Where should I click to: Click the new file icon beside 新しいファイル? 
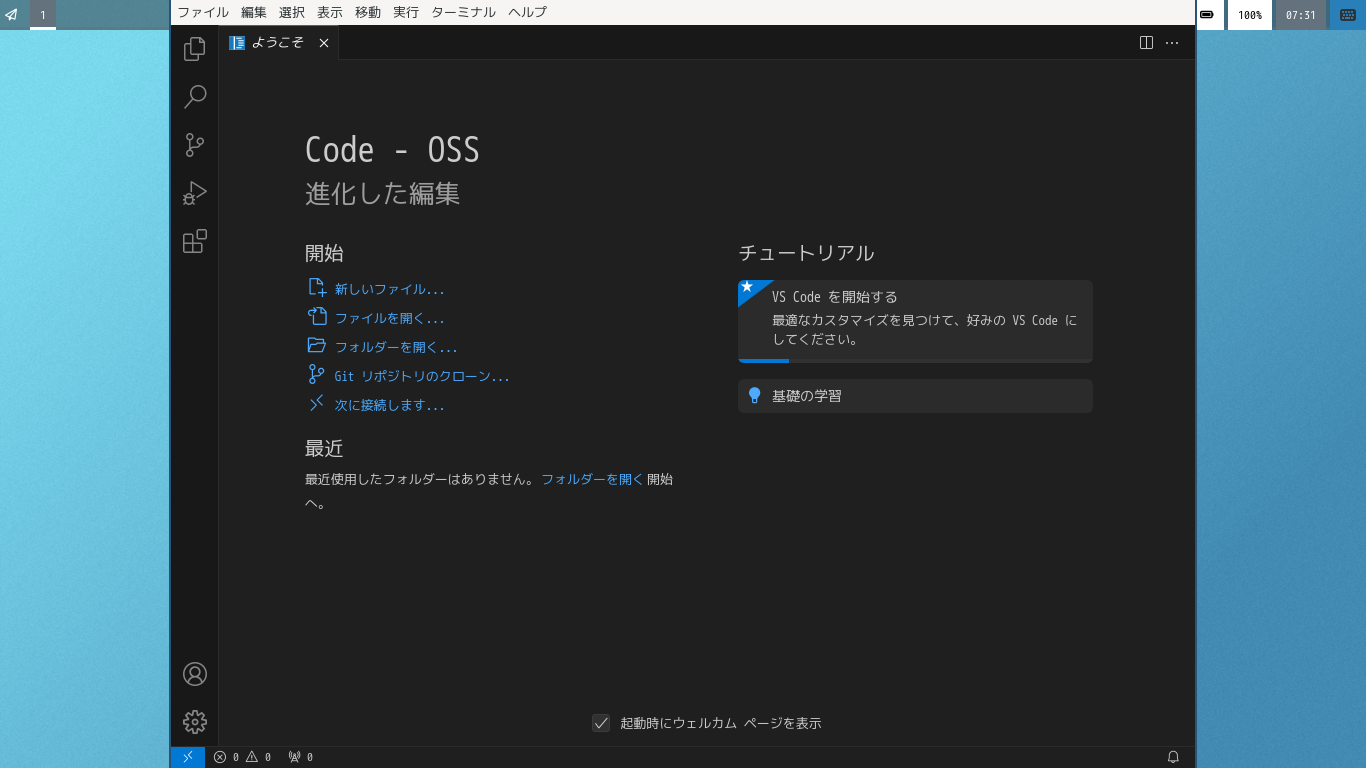point(317,288)
